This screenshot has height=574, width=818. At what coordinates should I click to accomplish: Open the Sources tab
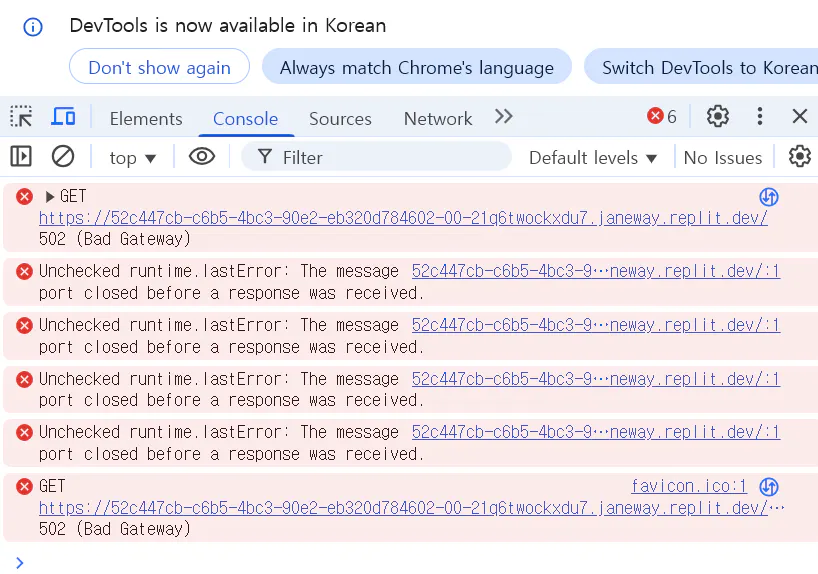click(x=340, y=118)
